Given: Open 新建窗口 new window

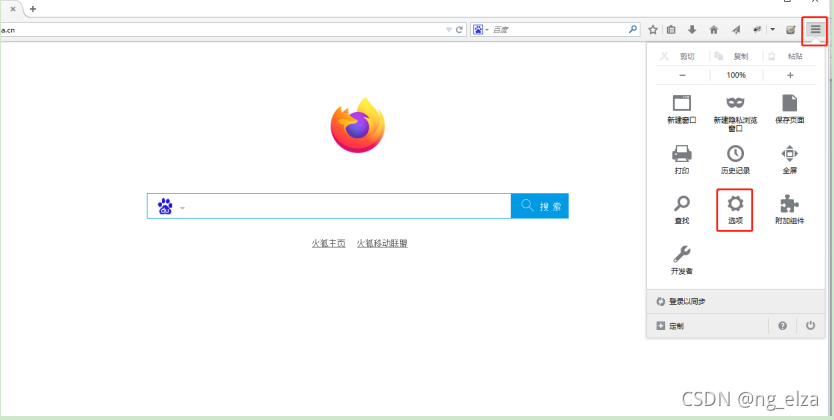Looking at the screenshot, I should pos(682,110).
